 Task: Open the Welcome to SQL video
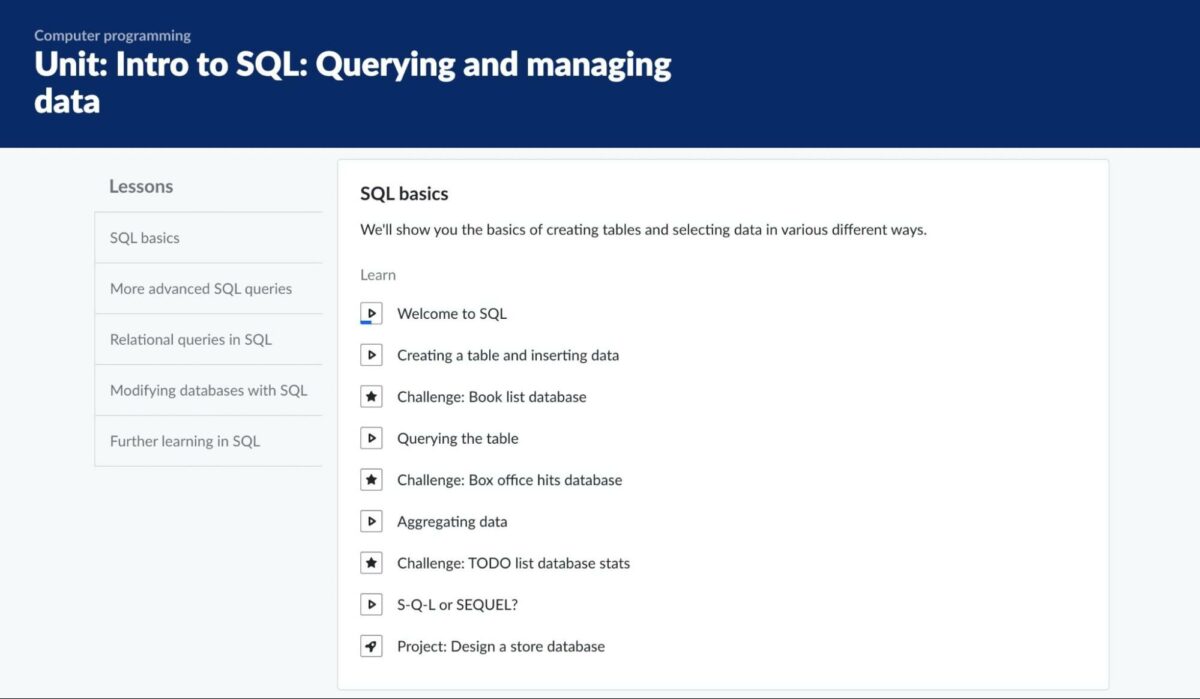452,313
